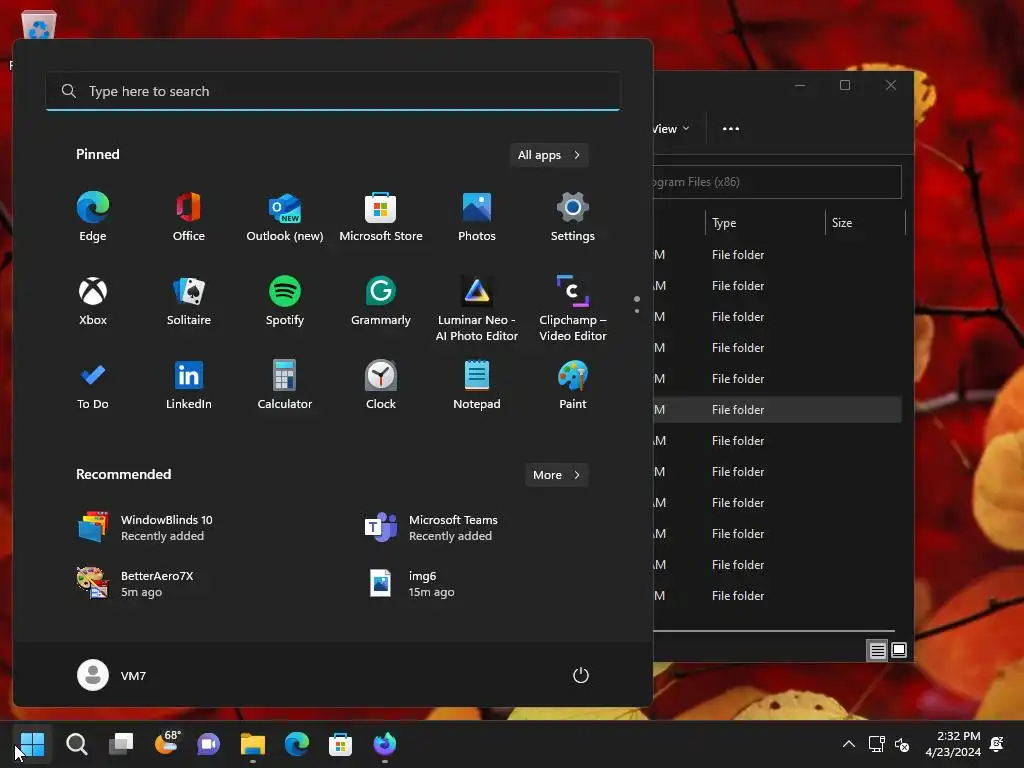Image resolution: width=1024 pixels, height=768 pixels.
Task: Click the Size column header in Explorer
Action: point(865,223)
